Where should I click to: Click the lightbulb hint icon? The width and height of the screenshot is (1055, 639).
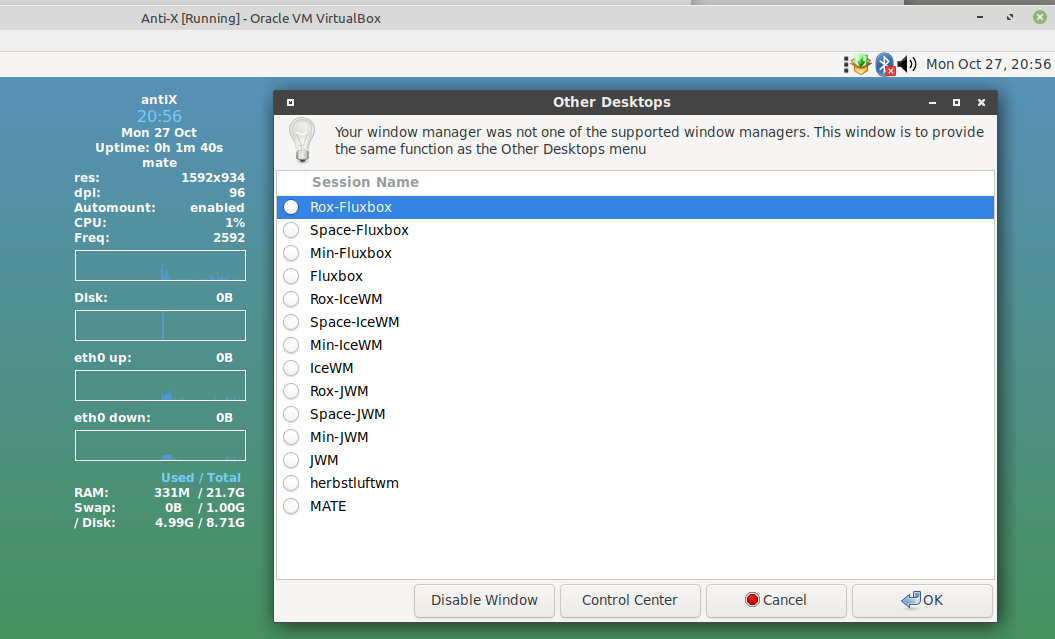coord(301,140)
